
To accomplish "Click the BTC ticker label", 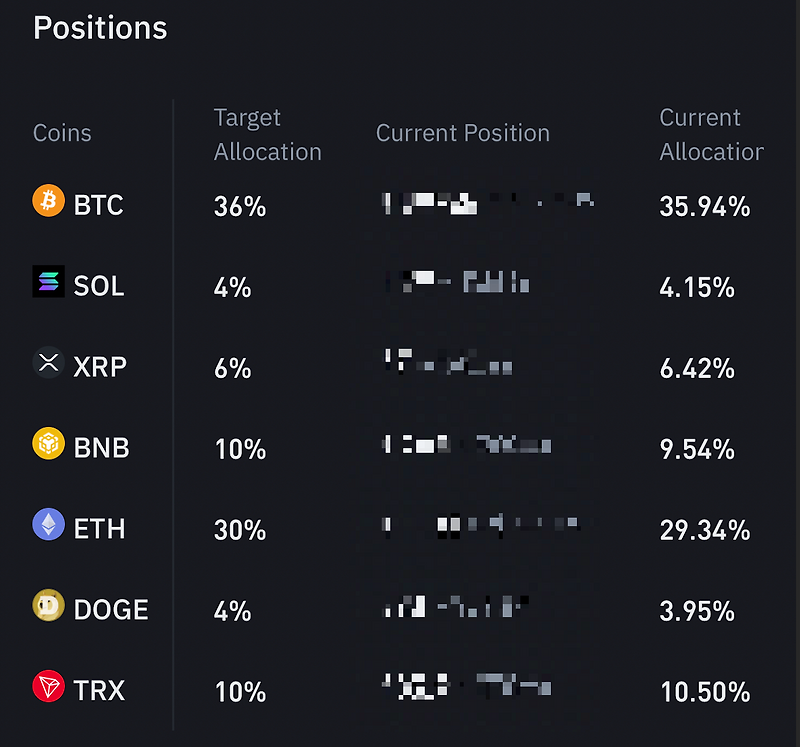I will click(98, 204).
